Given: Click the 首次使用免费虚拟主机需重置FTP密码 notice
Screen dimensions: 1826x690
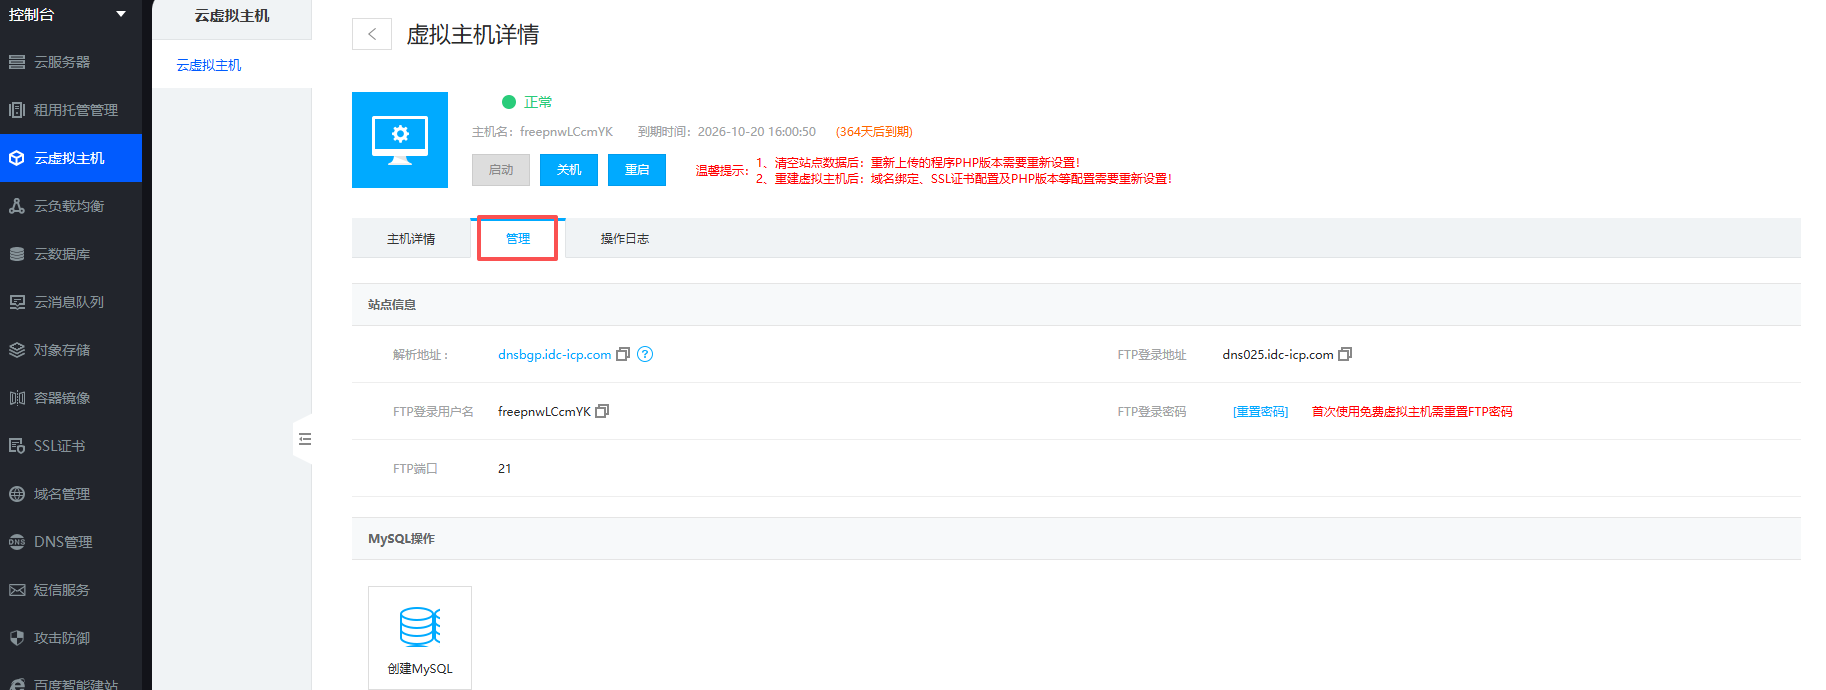Looking at the screenshot, I should [x=1412, y=412].
